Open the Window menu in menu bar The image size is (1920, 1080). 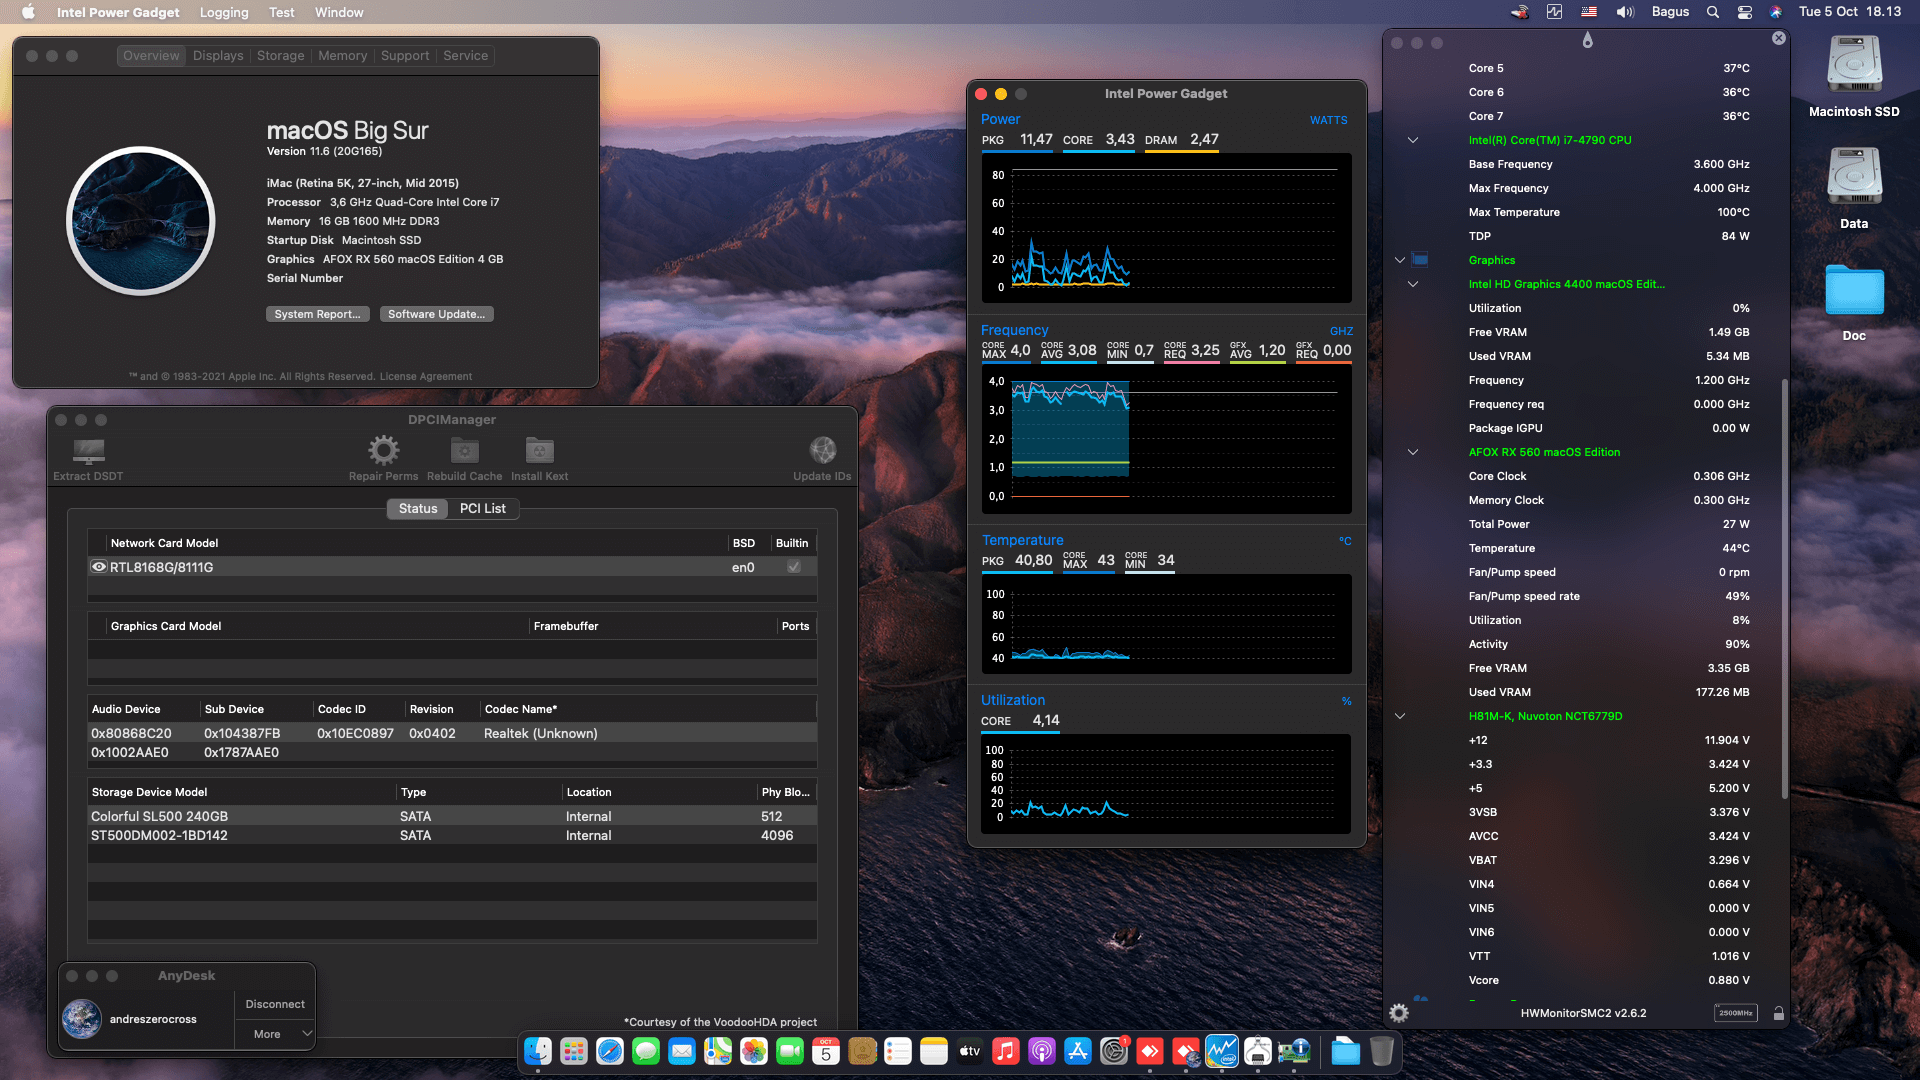pos(339,12)
